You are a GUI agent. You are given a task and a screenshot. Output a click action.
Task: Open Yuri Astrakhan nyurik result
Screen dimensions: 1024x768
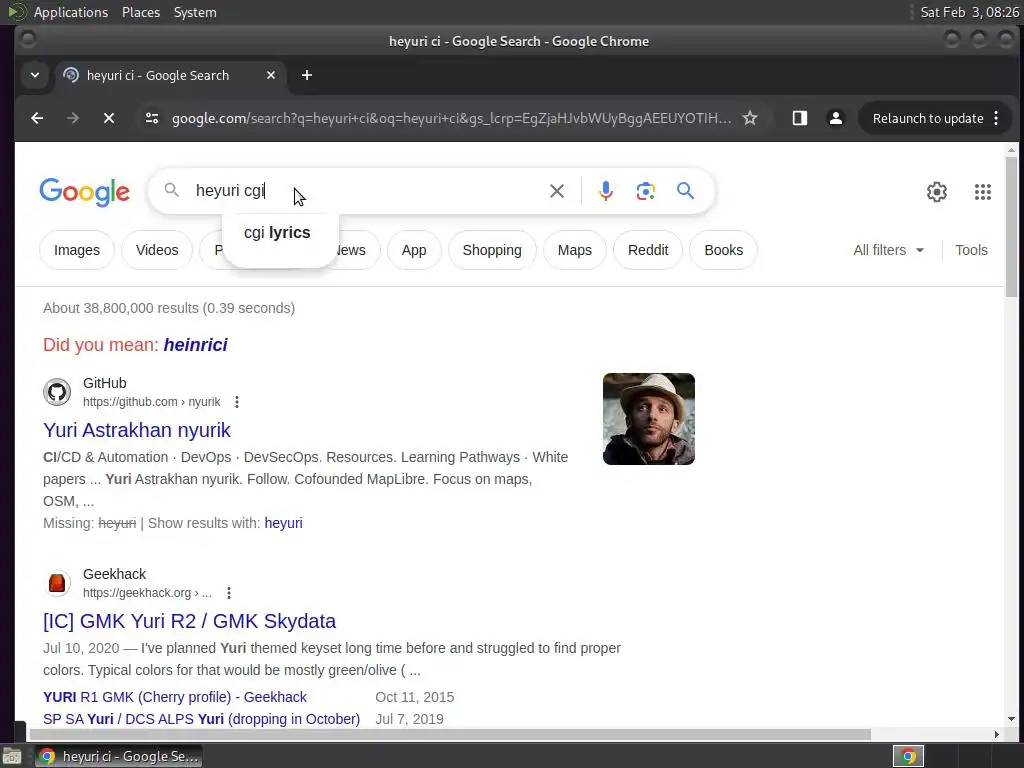(x=136, y=430)
